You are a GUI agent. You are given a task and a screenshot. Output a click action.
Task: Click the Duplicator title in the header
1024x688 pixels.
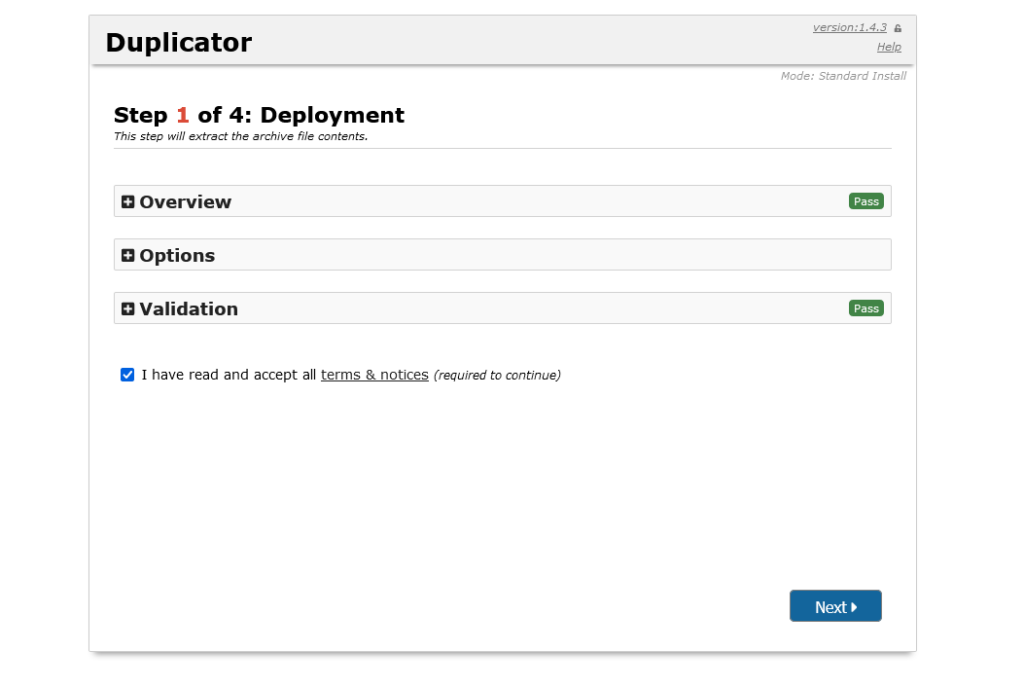[179, 42]
